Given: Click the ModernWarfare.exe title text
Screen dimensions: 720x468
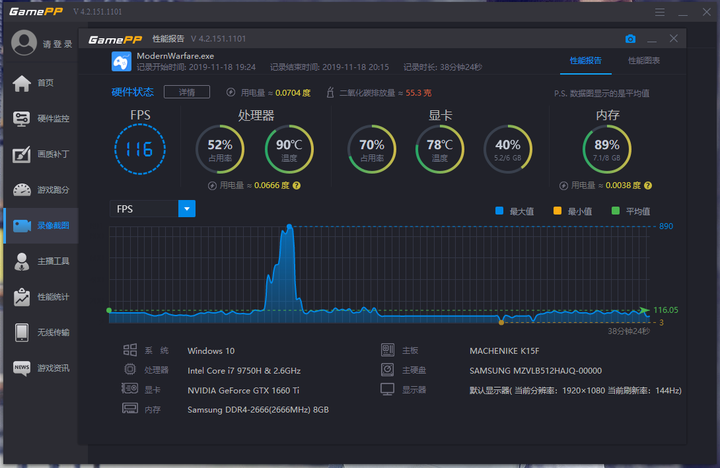Looking at the screenshot, I should pyautogui.click(x=175, y=56).
